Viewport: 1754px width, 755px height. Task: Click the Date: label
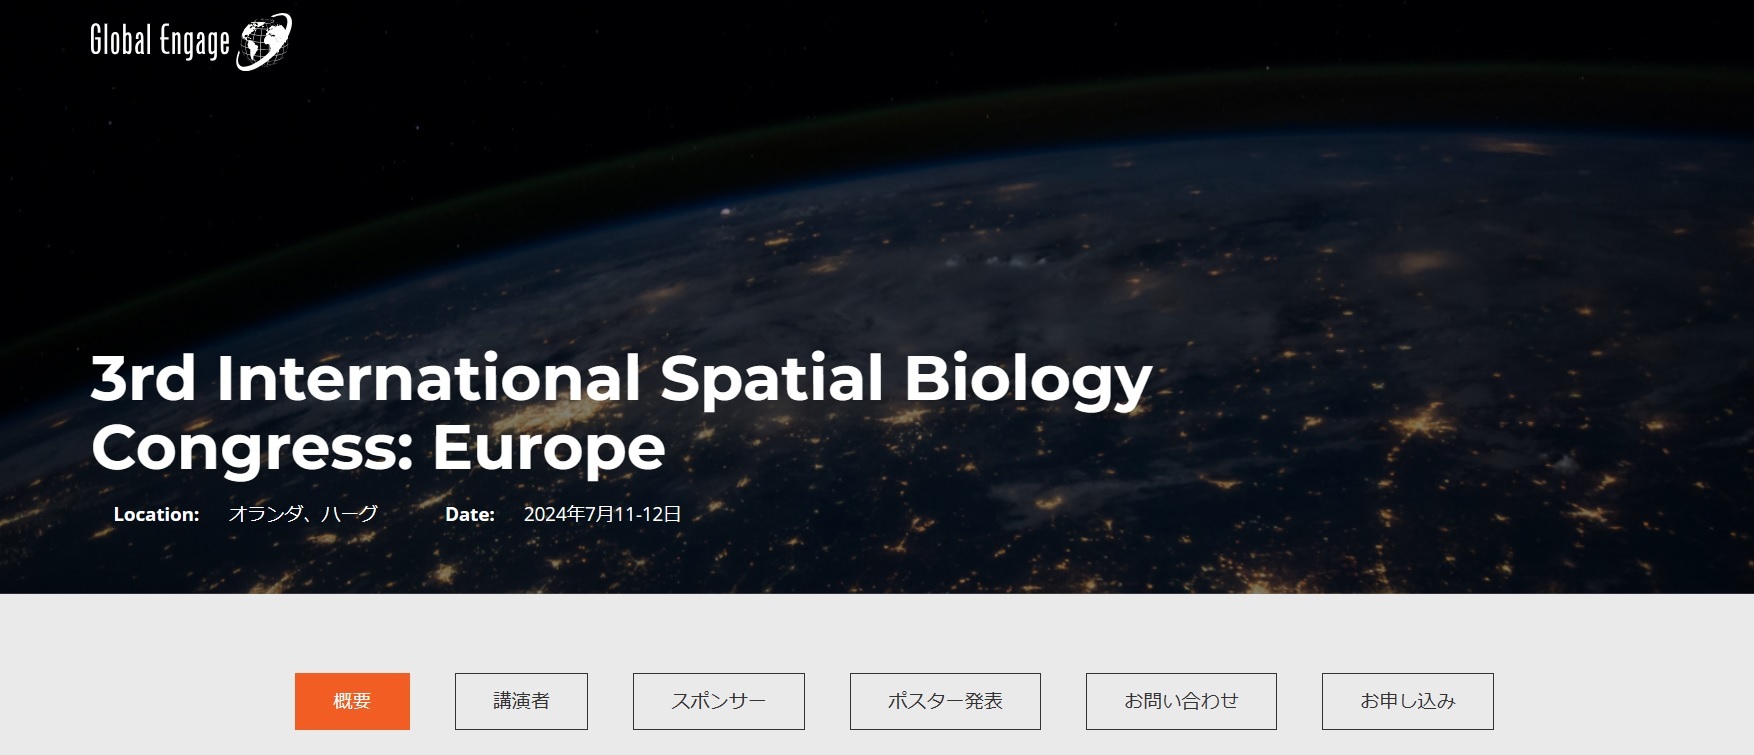click(470, 514)
